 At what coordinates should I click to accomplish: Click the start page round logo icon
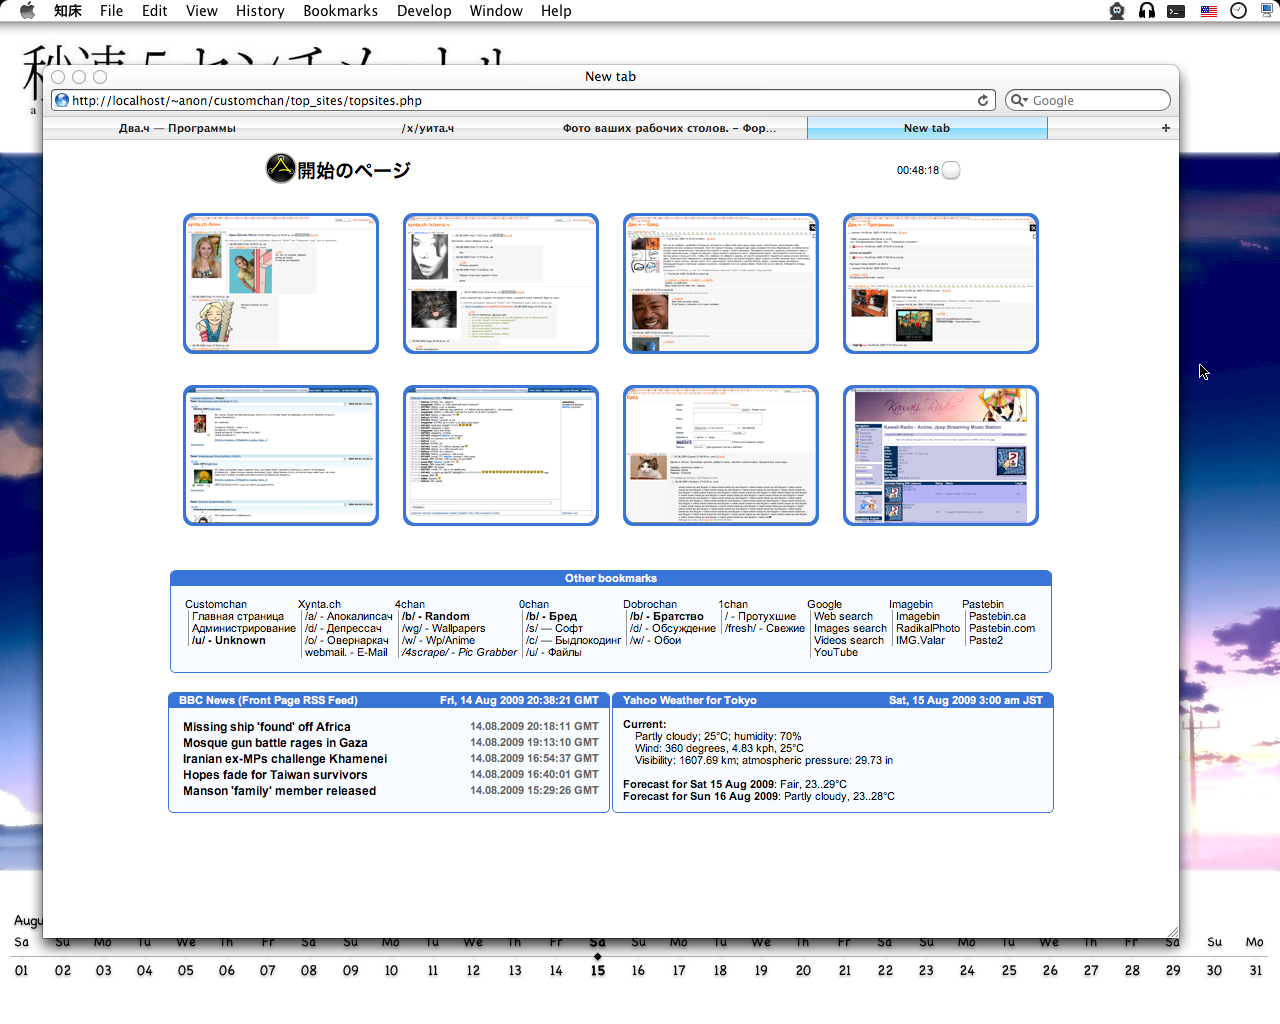[x=281, y=168]
